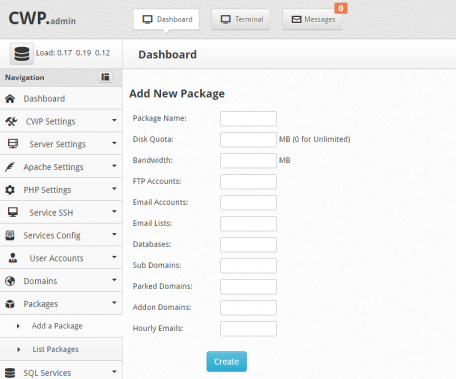The image size is (456, 379).
Task: Click the Hourly Emails input field
Action: (248, 329)
